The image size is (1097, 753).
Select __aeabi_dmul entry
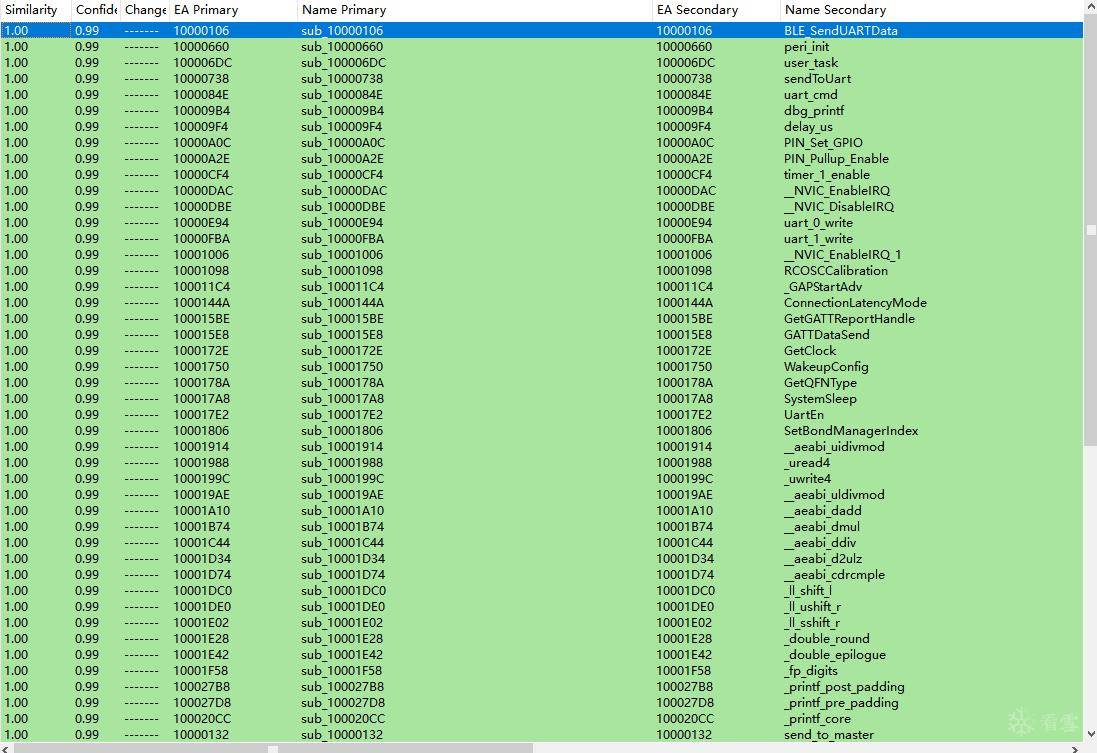(x=822, y=527)
